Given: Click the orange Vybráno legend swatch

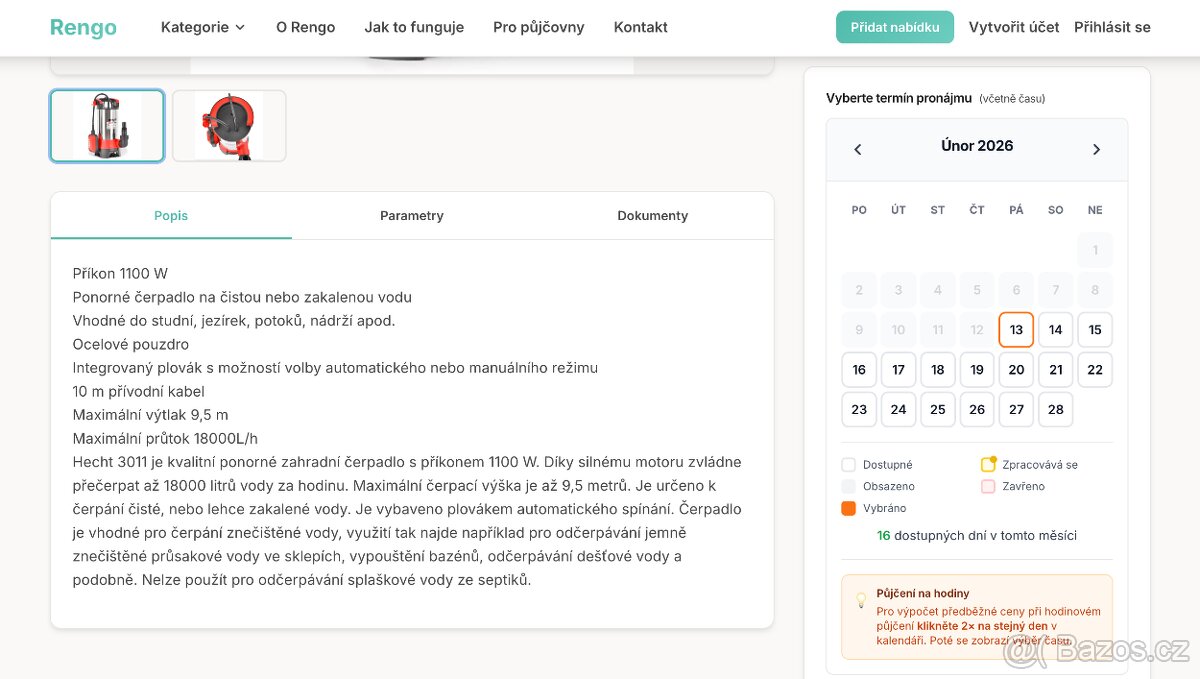Looking at the screenshot, I should (849, 508).
